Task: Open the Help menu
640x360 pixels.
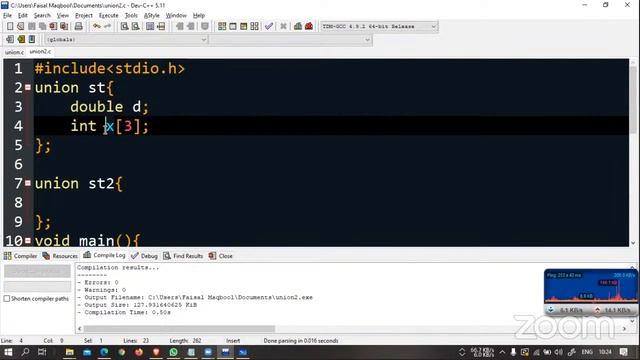Action: click(x=199, y=16)
